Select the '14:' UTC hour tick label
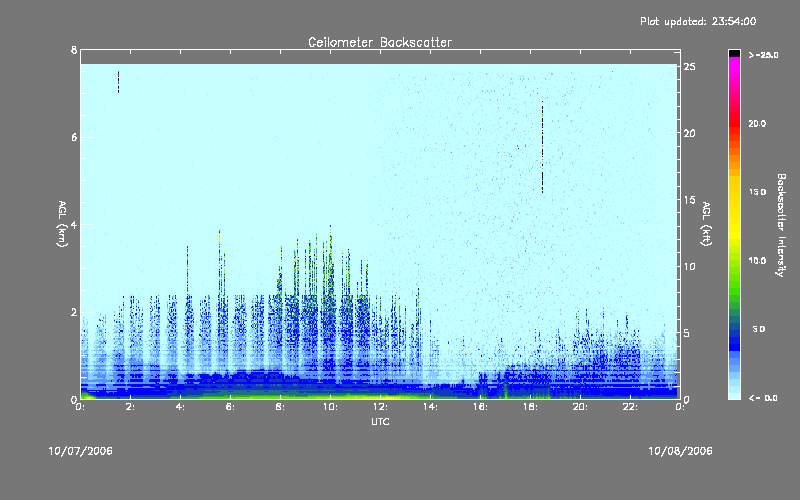The height and width of the screenshot is (500, 800). click(x=431, y=407)
